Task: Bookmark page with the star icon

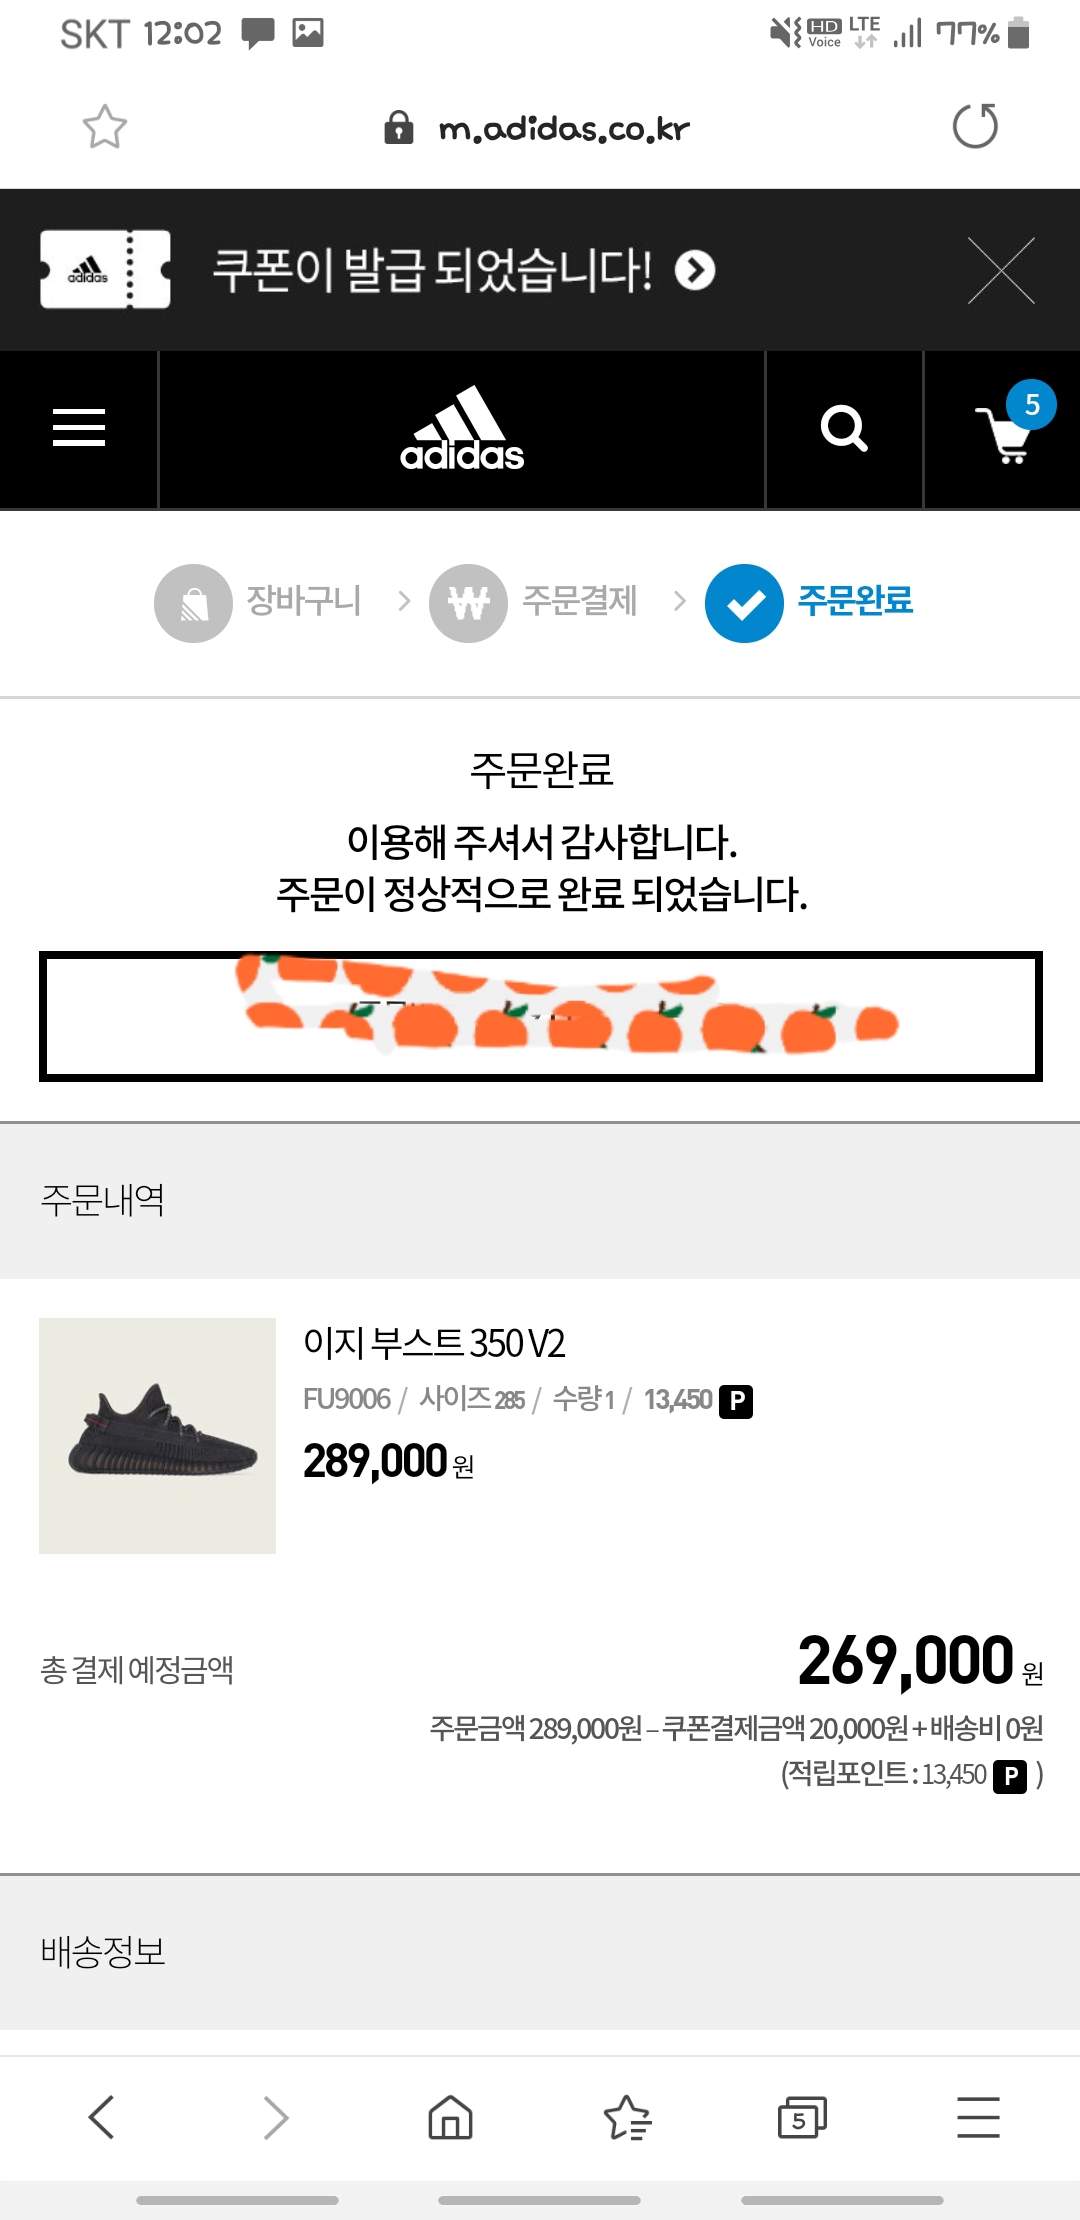Action: point(104,127)
